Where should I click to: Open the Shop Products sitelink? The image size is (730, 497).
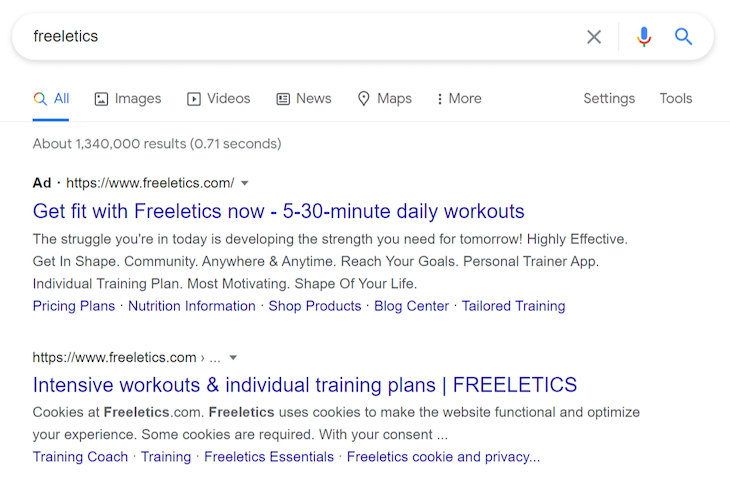(315, 306)
